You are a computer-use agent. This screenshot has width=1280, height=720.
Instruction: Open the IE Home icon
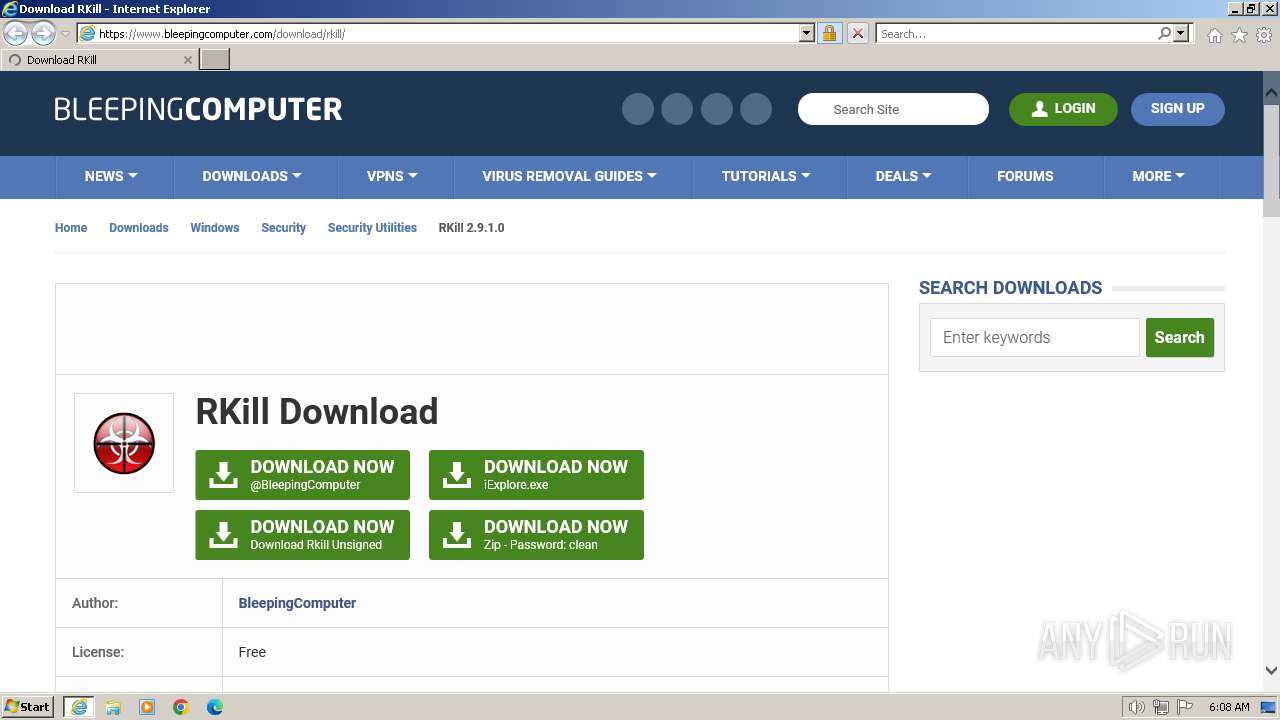point(1214,35)
